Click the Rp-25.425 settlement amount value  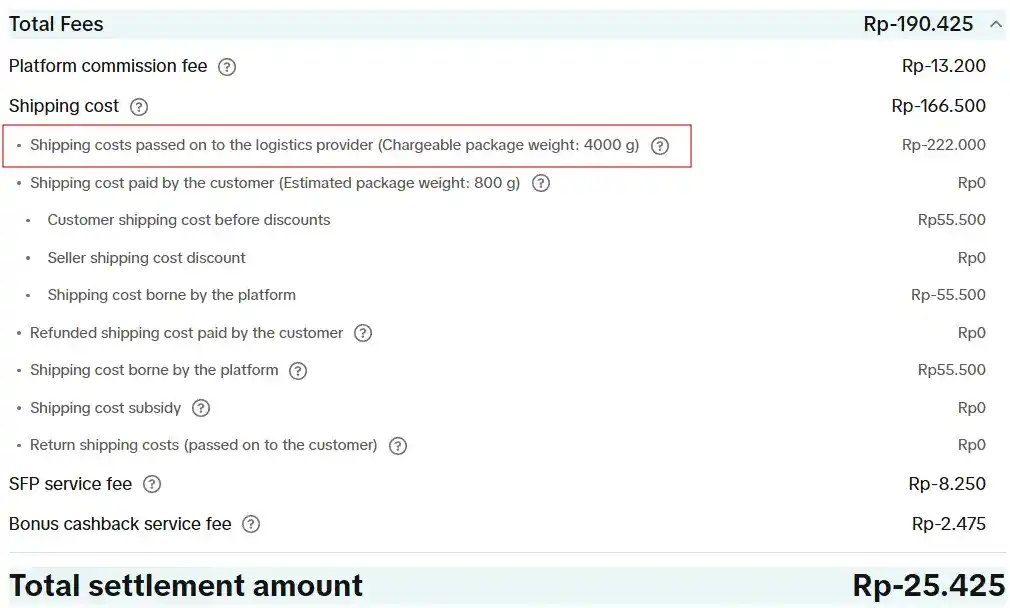tap(928, 585)
